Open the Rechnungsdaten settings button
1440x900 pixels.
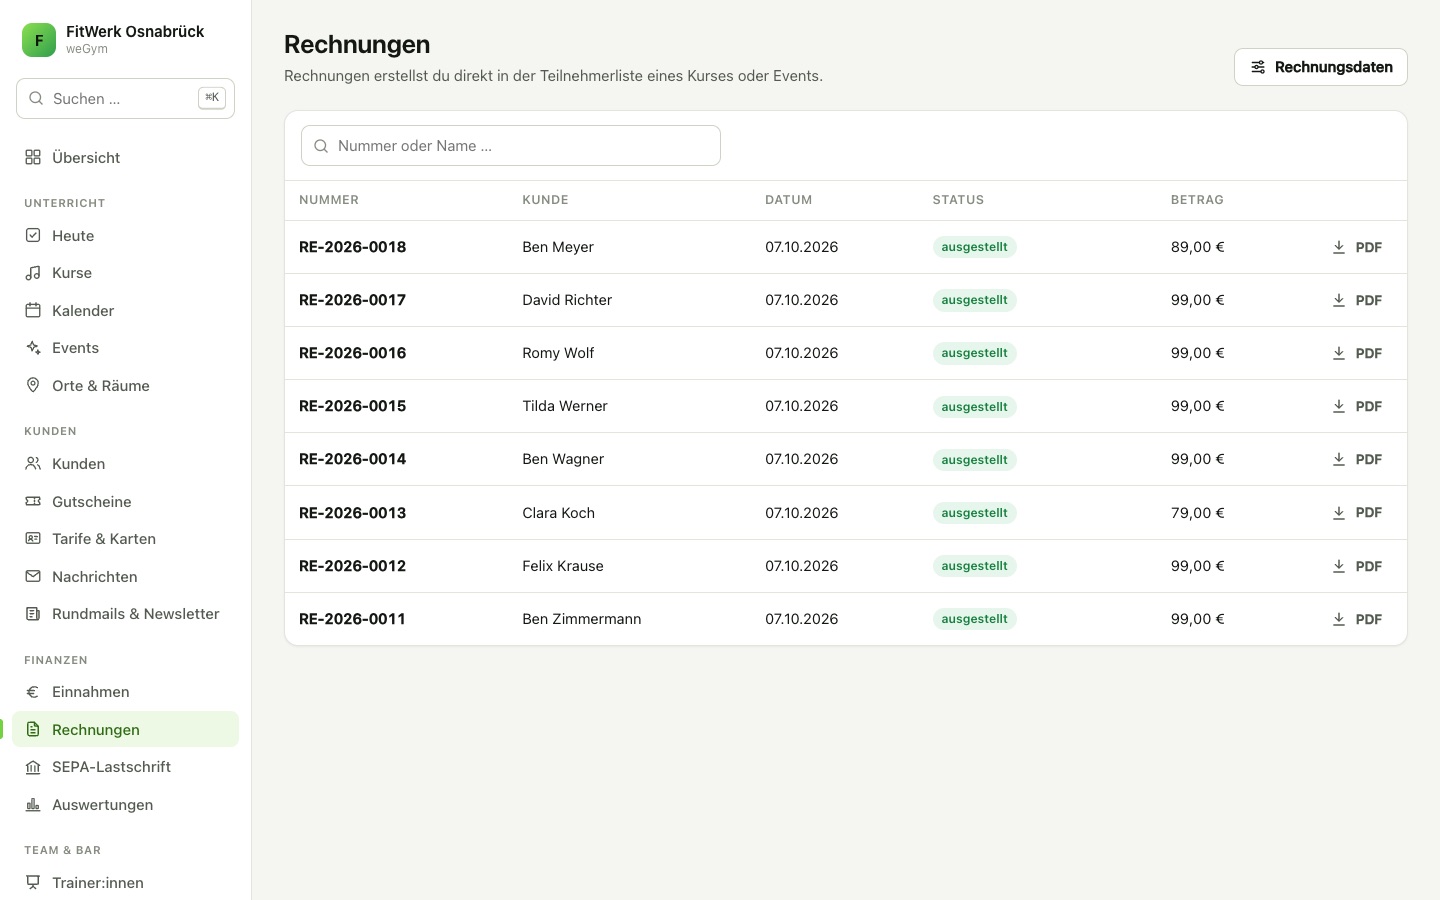[1320, 67]
